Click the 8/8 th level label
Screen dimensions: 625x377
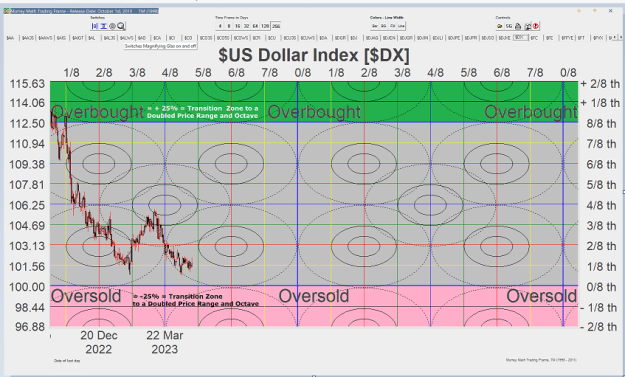click(x=601, y=124)
